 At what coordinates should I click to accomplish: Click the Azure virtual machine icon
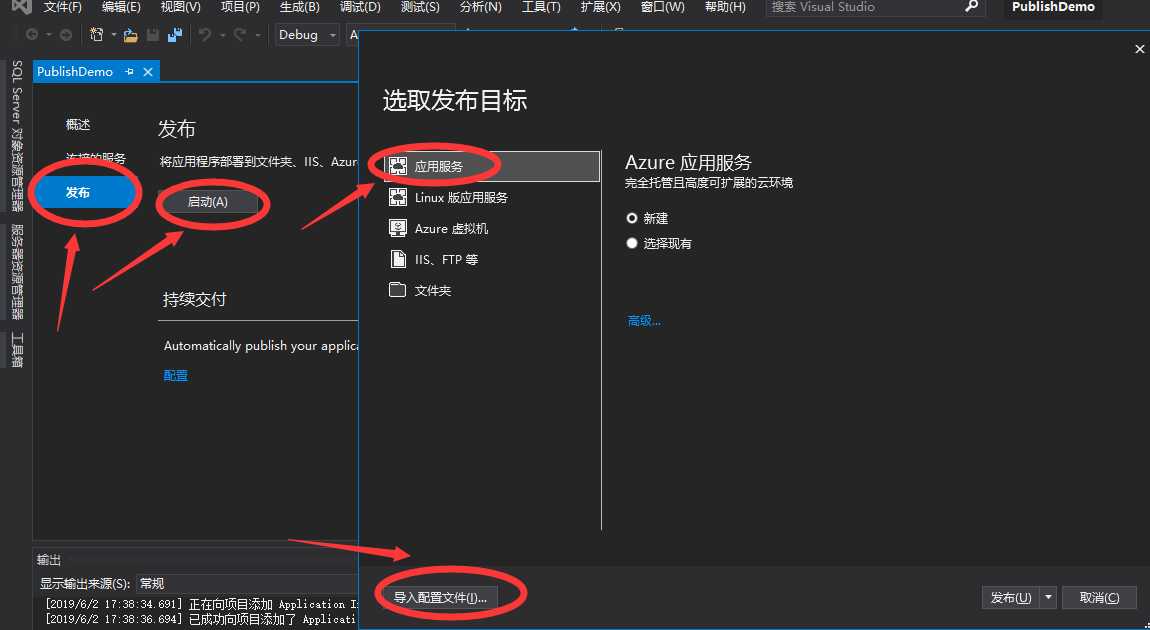click(398, 228)
